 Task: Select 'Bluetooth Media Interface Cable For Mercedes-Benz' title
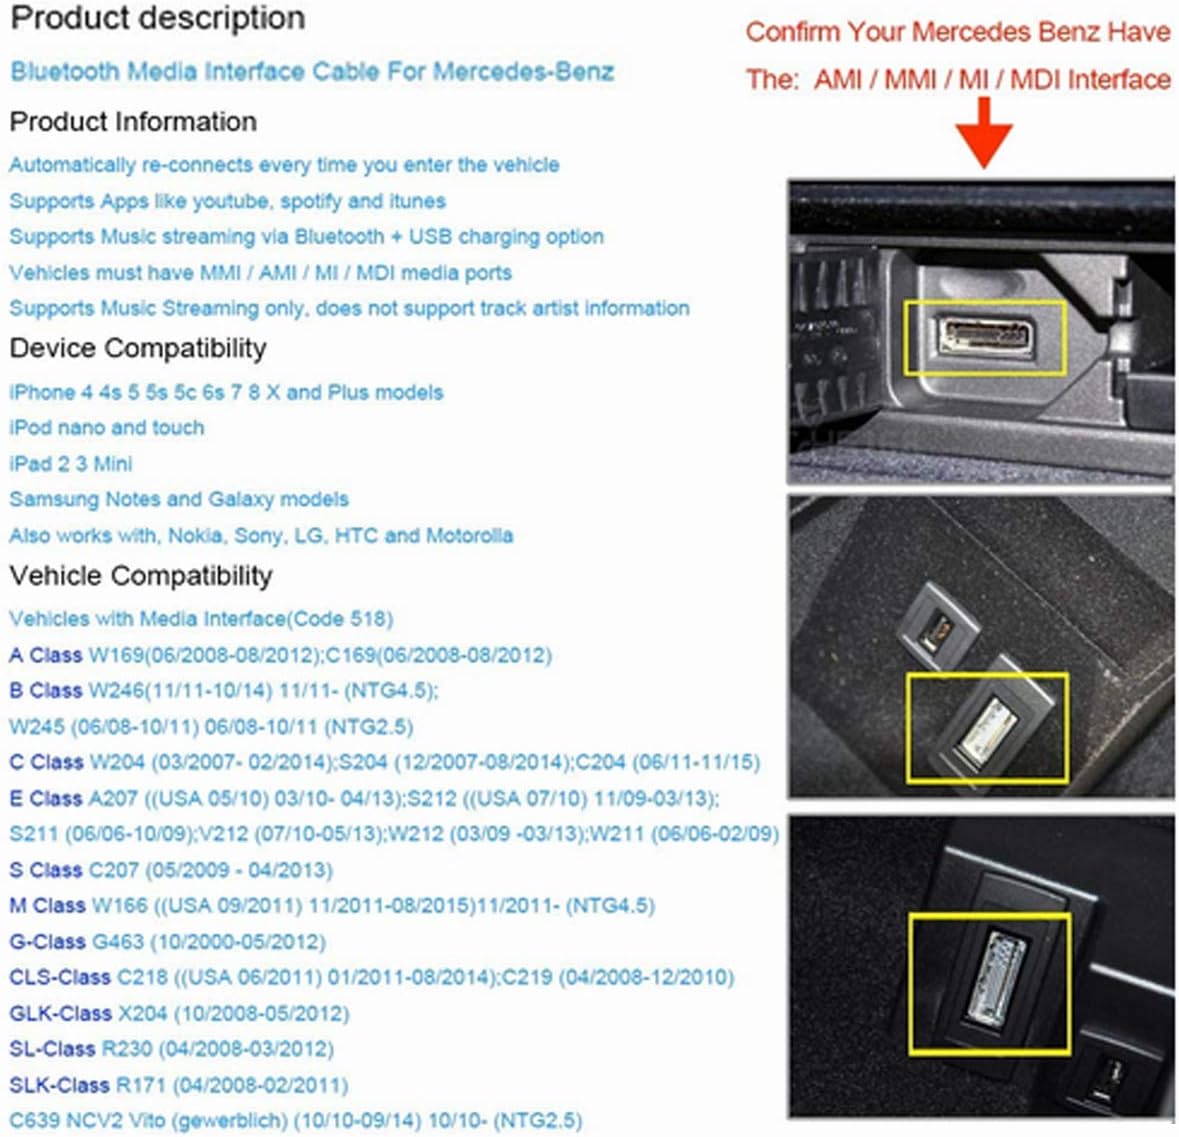tap(312, 71)
